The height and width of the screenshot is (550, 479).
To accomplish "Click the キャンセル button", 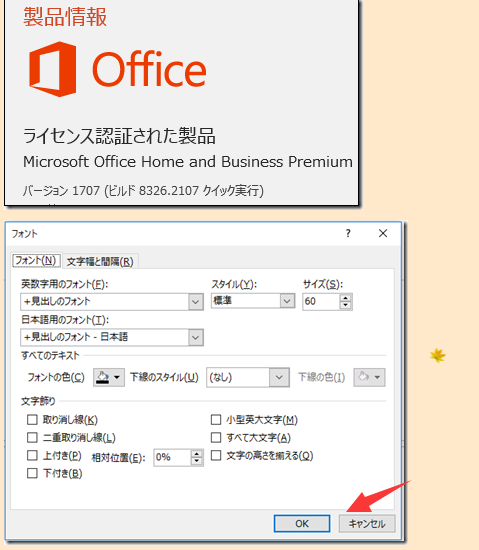I will click(x=367, y=524).
